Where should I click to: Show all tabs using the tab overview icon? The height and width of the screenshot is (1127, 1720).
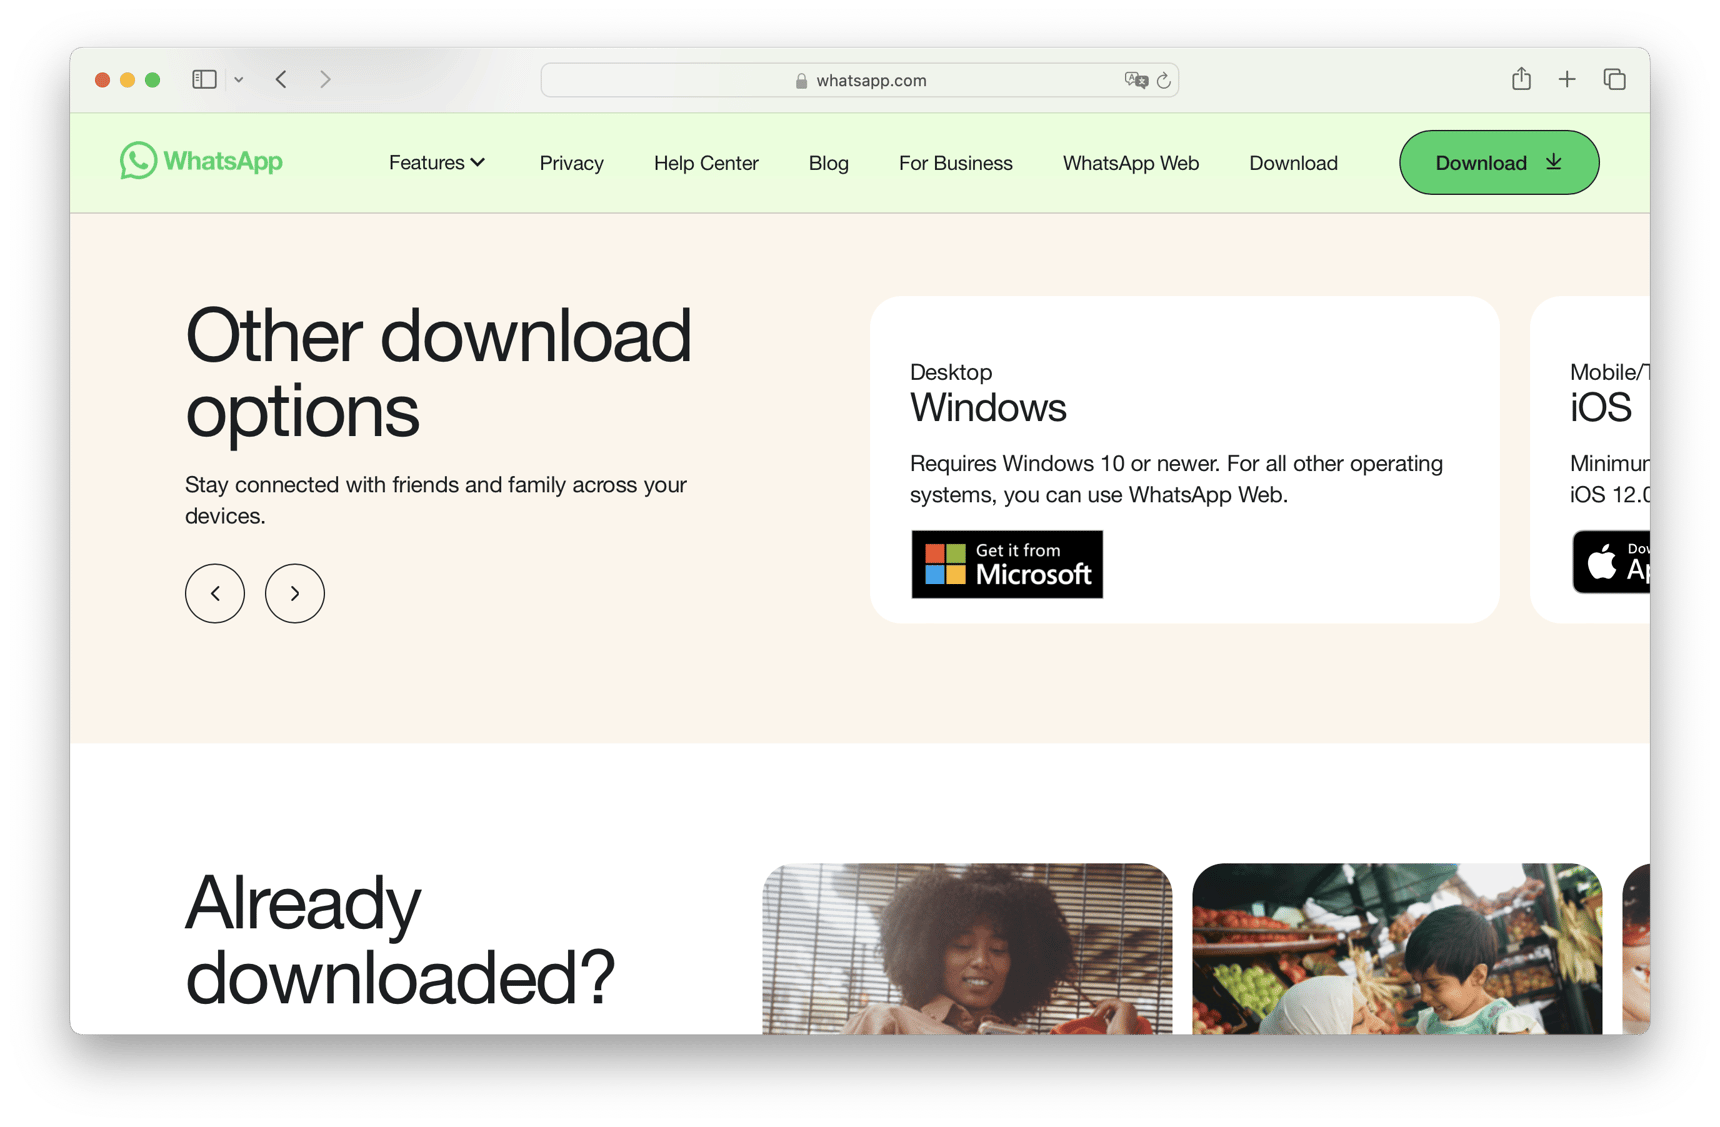pos(1614,79)
